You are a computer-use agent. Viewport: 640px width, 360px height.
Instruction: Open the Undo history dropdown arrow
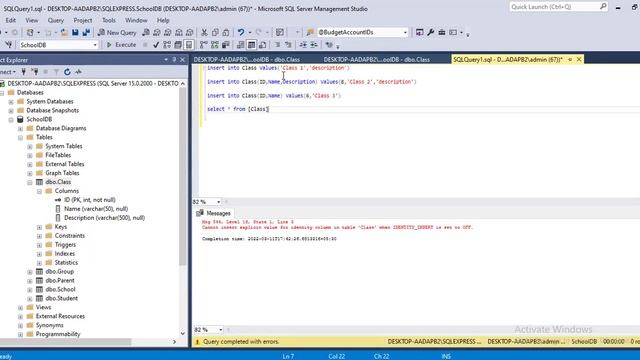pos(249,32)
